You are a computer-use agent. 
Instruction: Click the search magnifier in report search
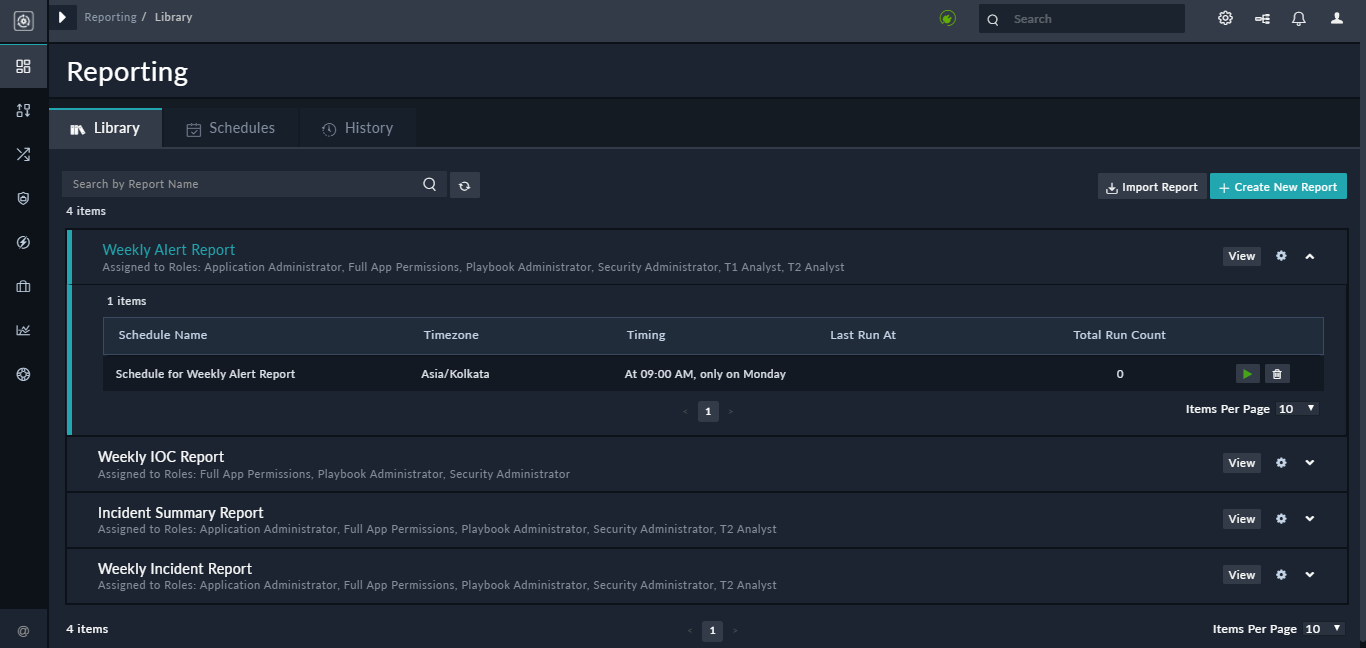(x=429, y=184)
